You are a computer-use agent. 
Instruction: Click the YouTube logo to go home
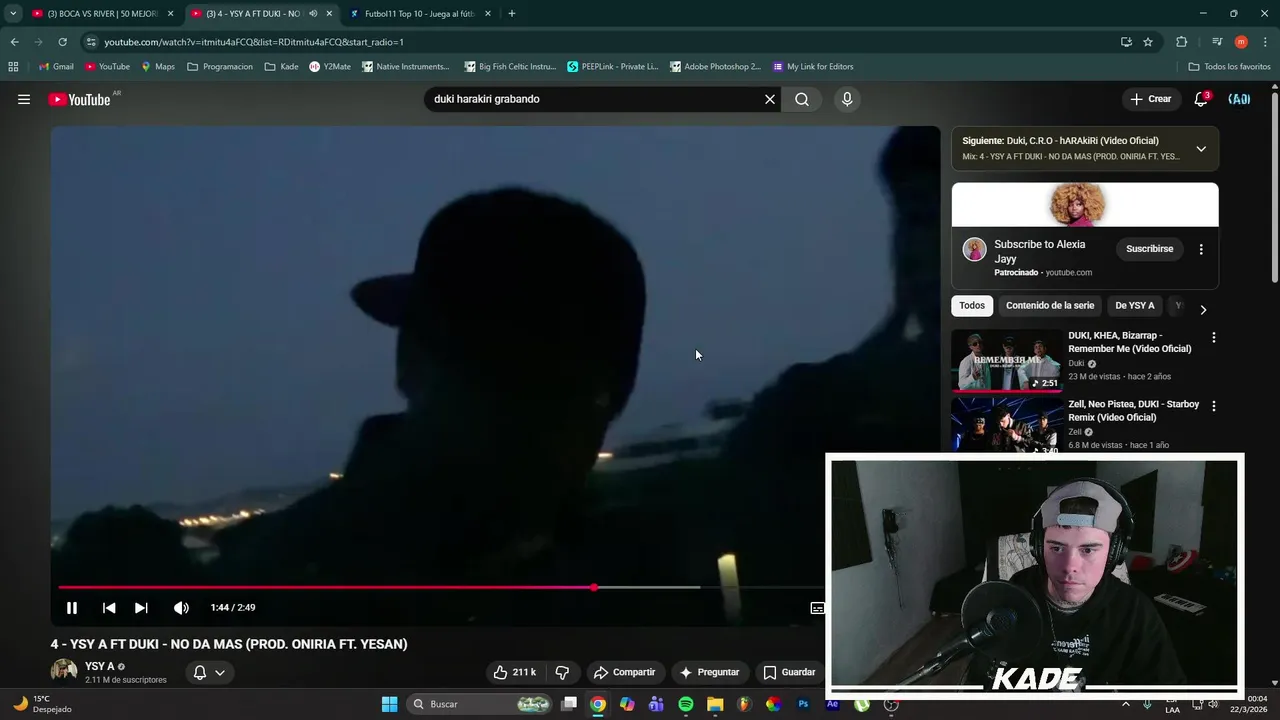pyautogui.click(x=79, y=99)
